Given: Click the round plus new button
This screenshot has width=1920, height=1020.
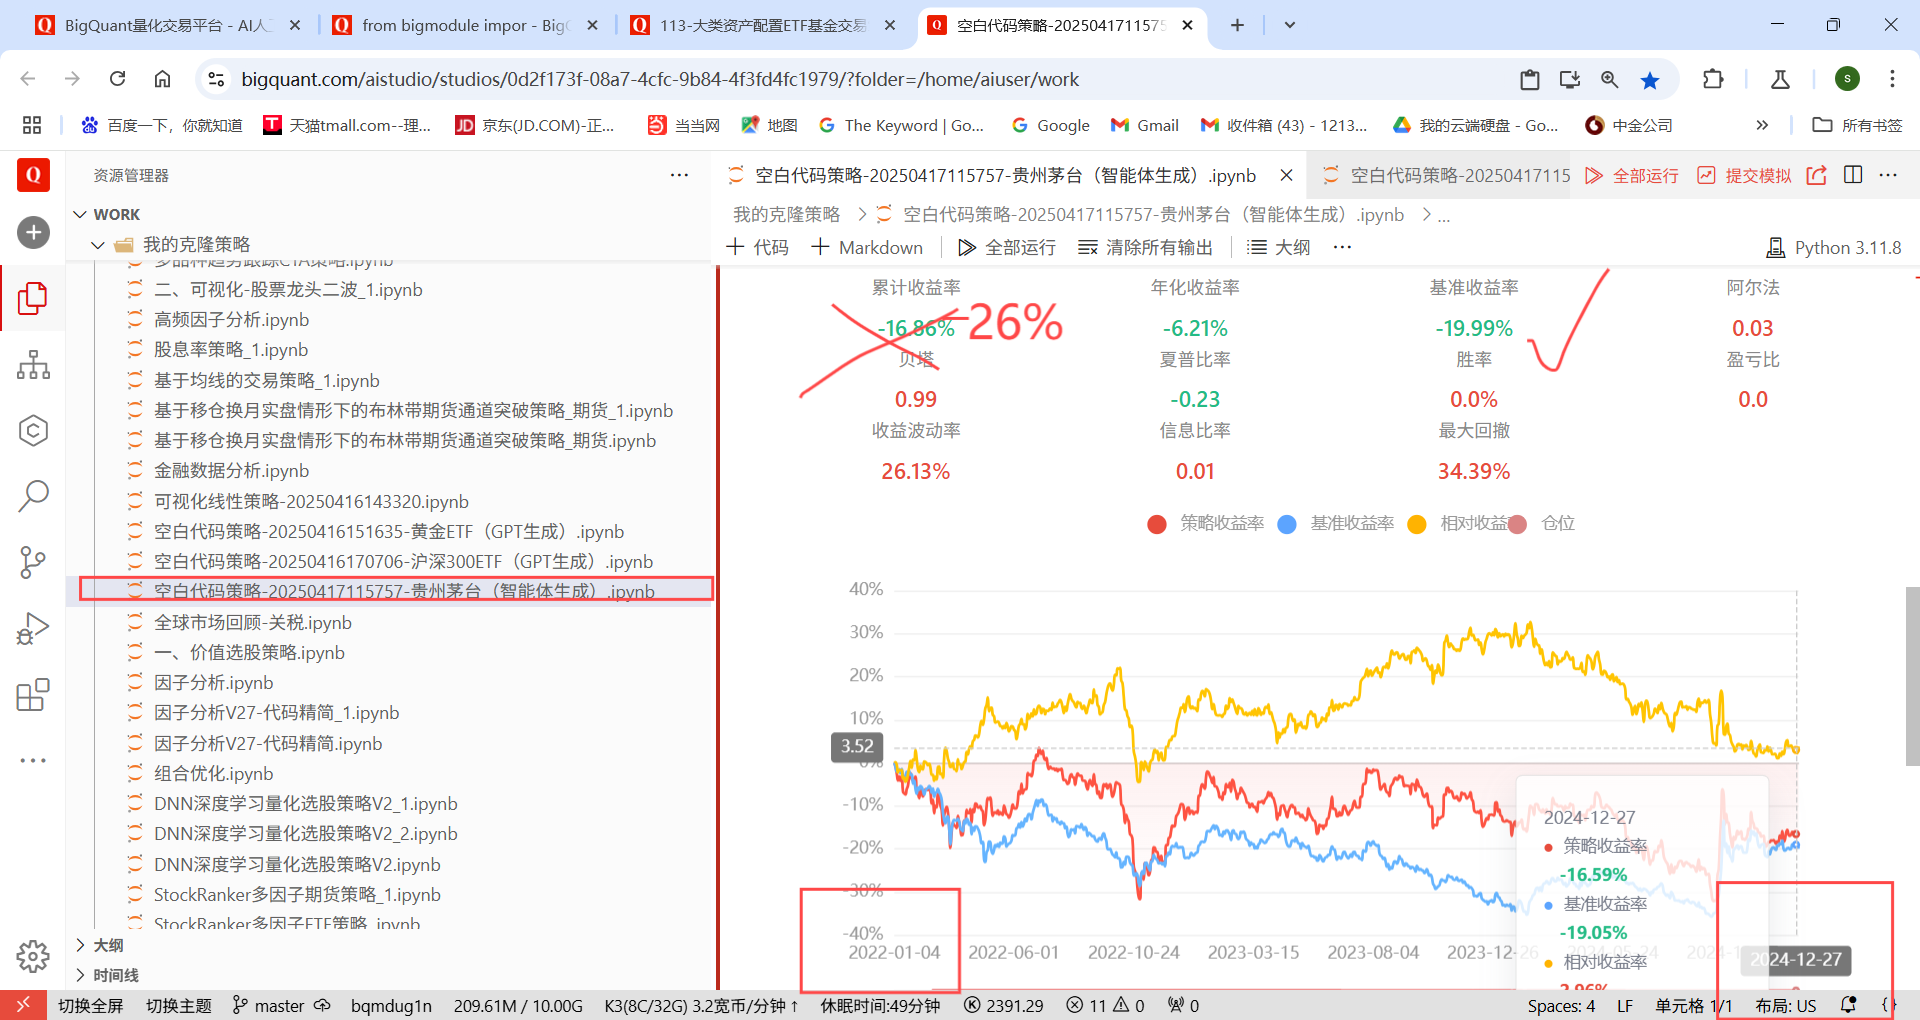Looking at the screenshot, I should (33, 233).
